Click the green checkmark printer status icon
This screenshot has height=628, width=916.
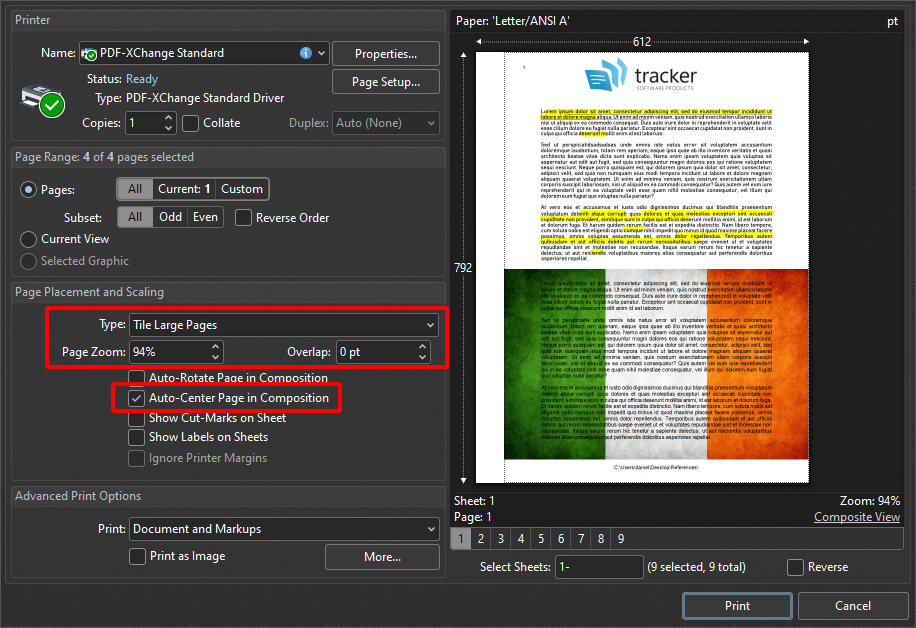(x=51, y=104)
